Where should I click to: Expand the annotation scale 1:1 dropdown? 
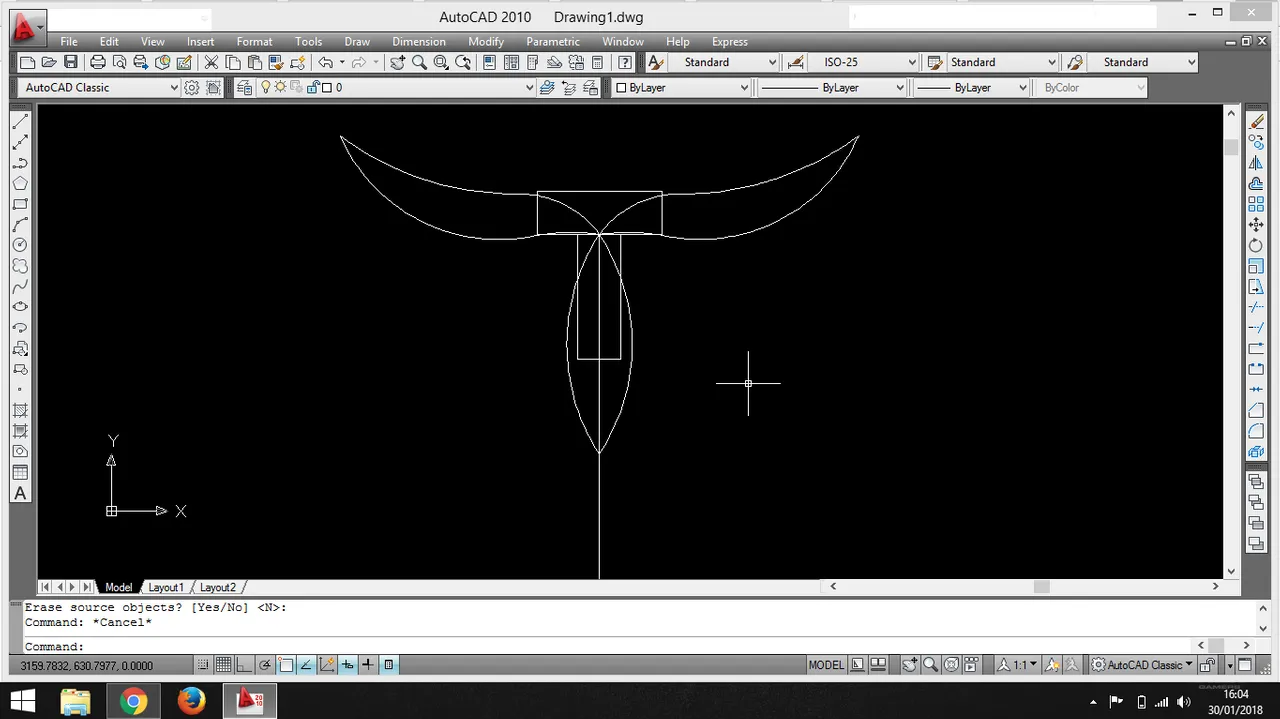pyautogui.click(x=1020, y=665)
